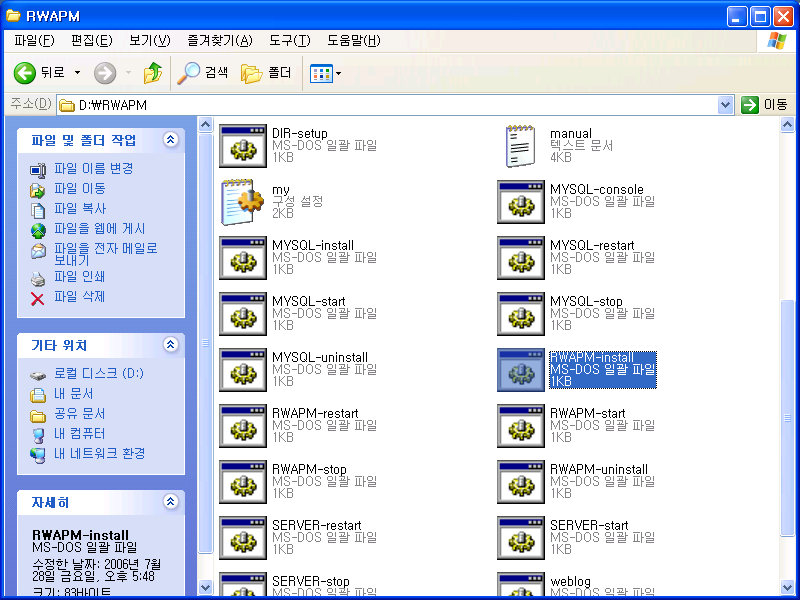Select the MYSQL-console batch file icon
This screenshot has height=600, width=800.
tap(520, 202)
